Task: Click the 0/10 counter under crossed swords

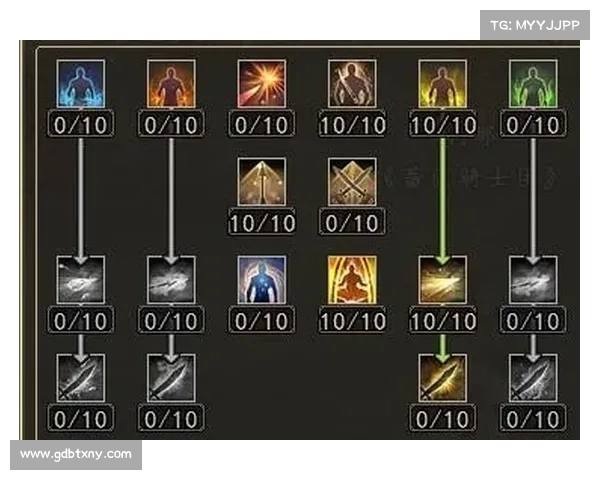Action: [352, 222]
